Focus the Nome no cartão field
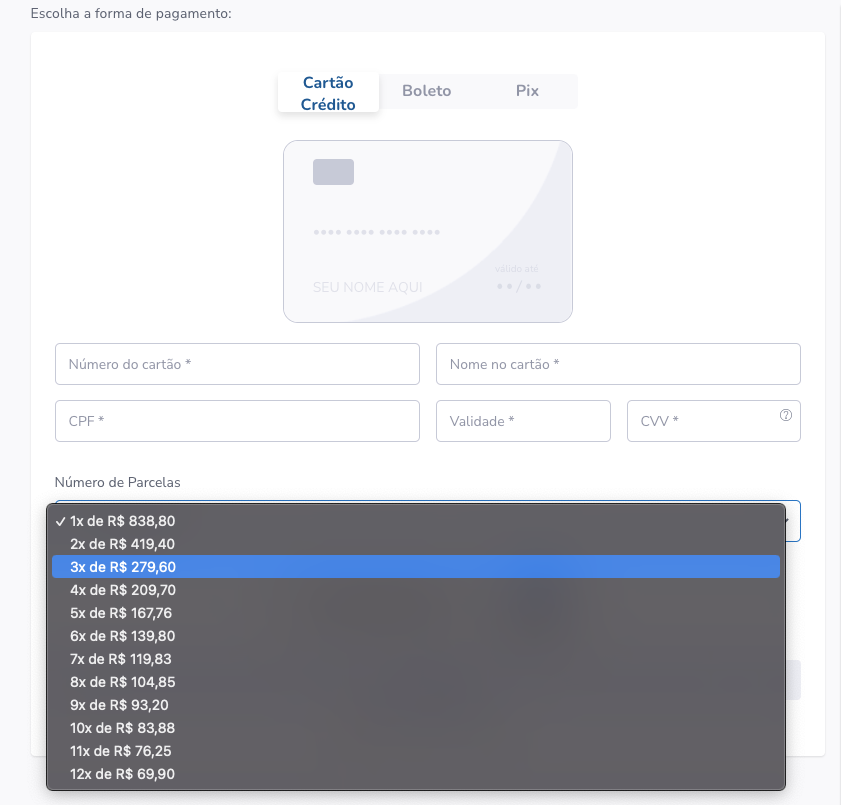Screen dimensions: 841x805 [618, 364]
